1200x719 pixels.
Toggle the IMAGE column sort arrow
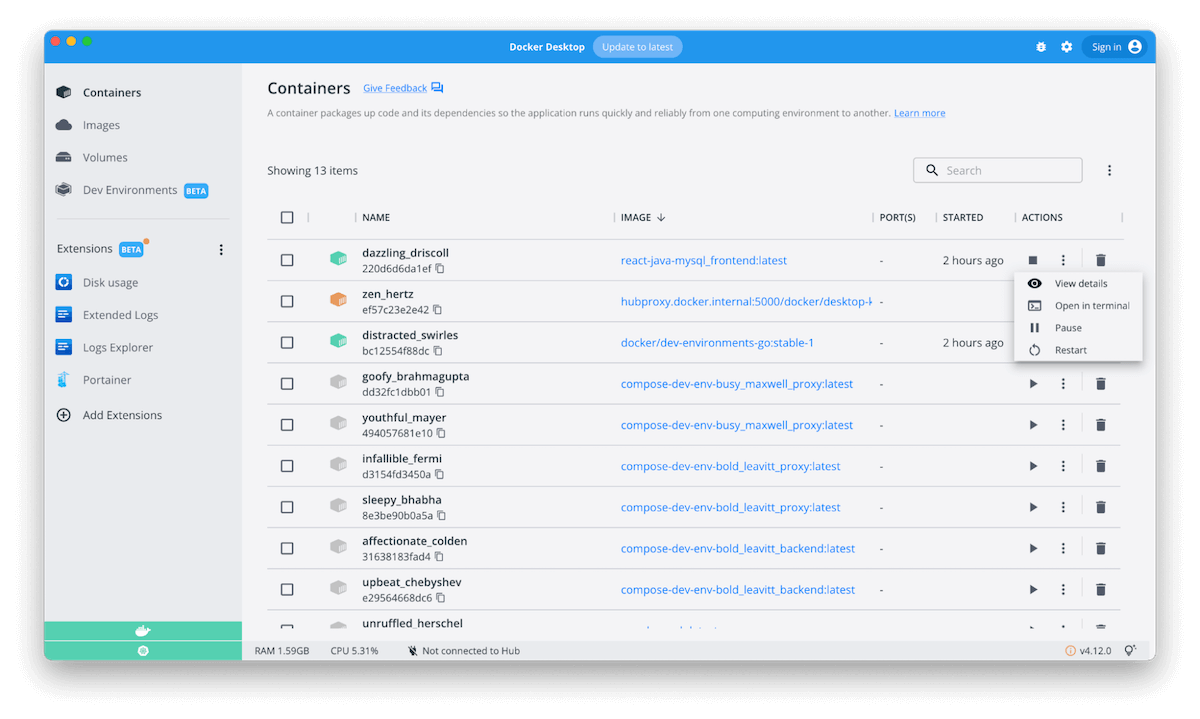click(x=661, y=217)
